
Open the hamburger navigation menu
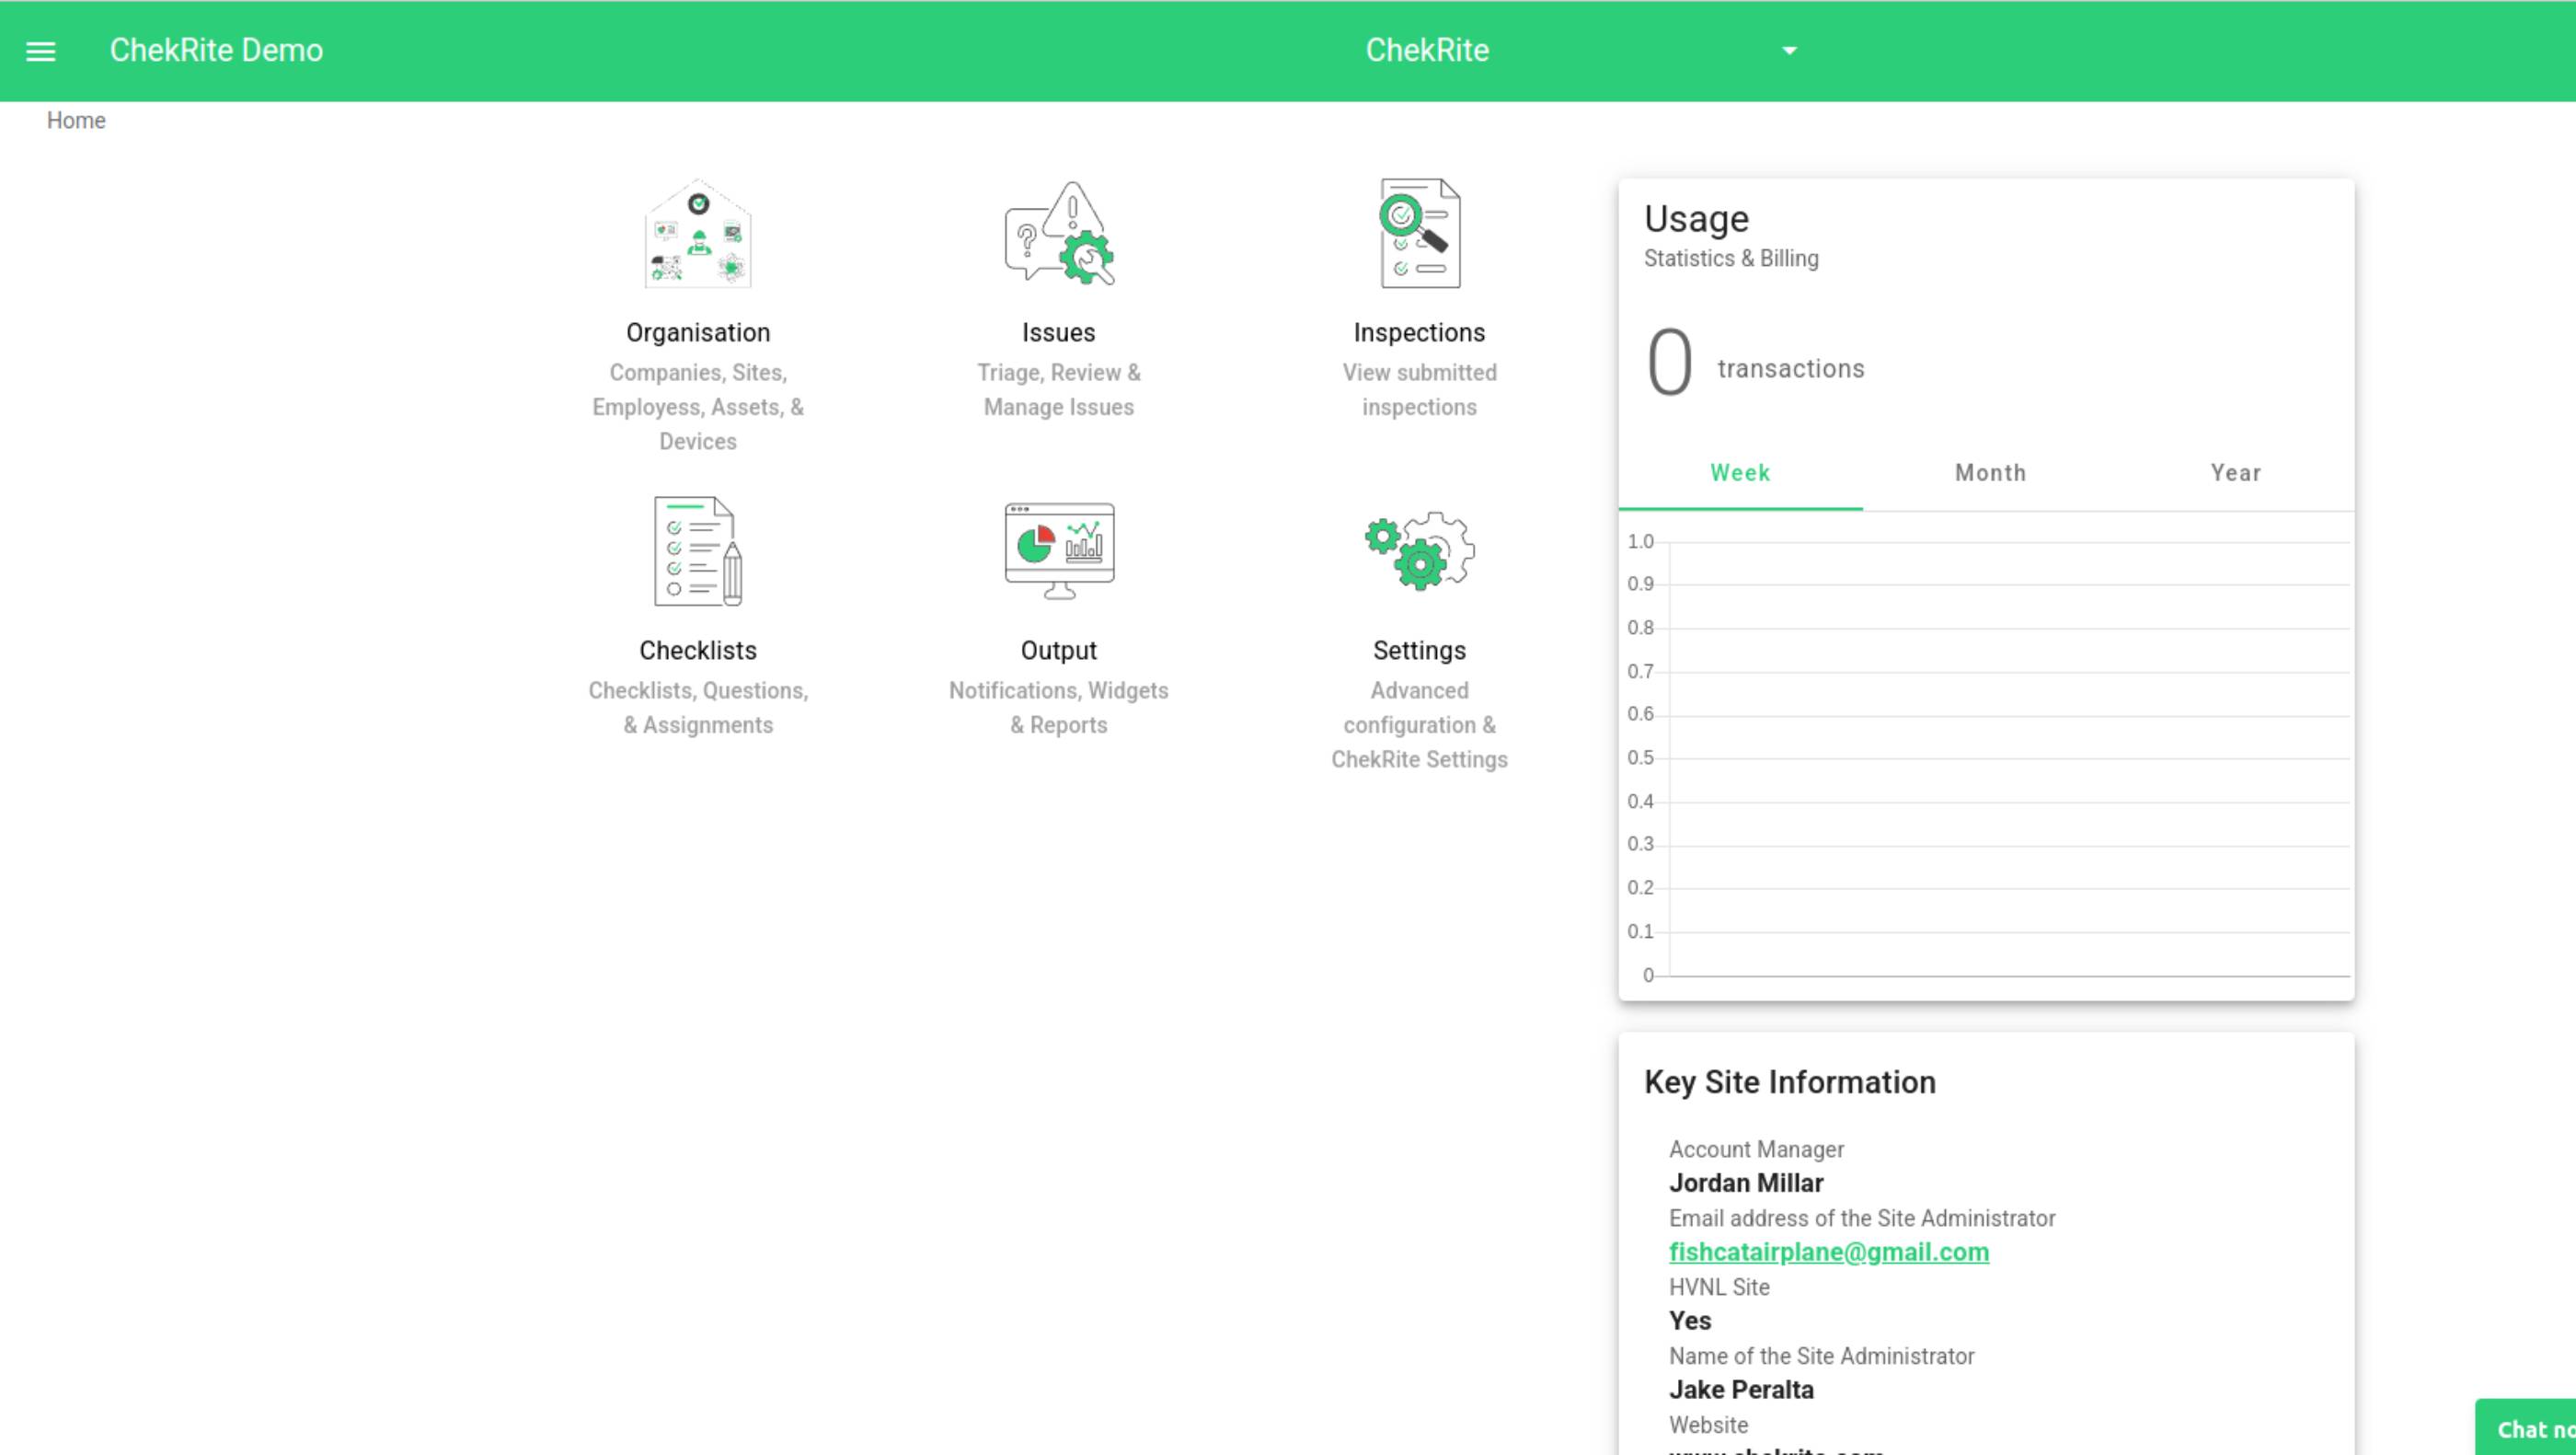40,51
